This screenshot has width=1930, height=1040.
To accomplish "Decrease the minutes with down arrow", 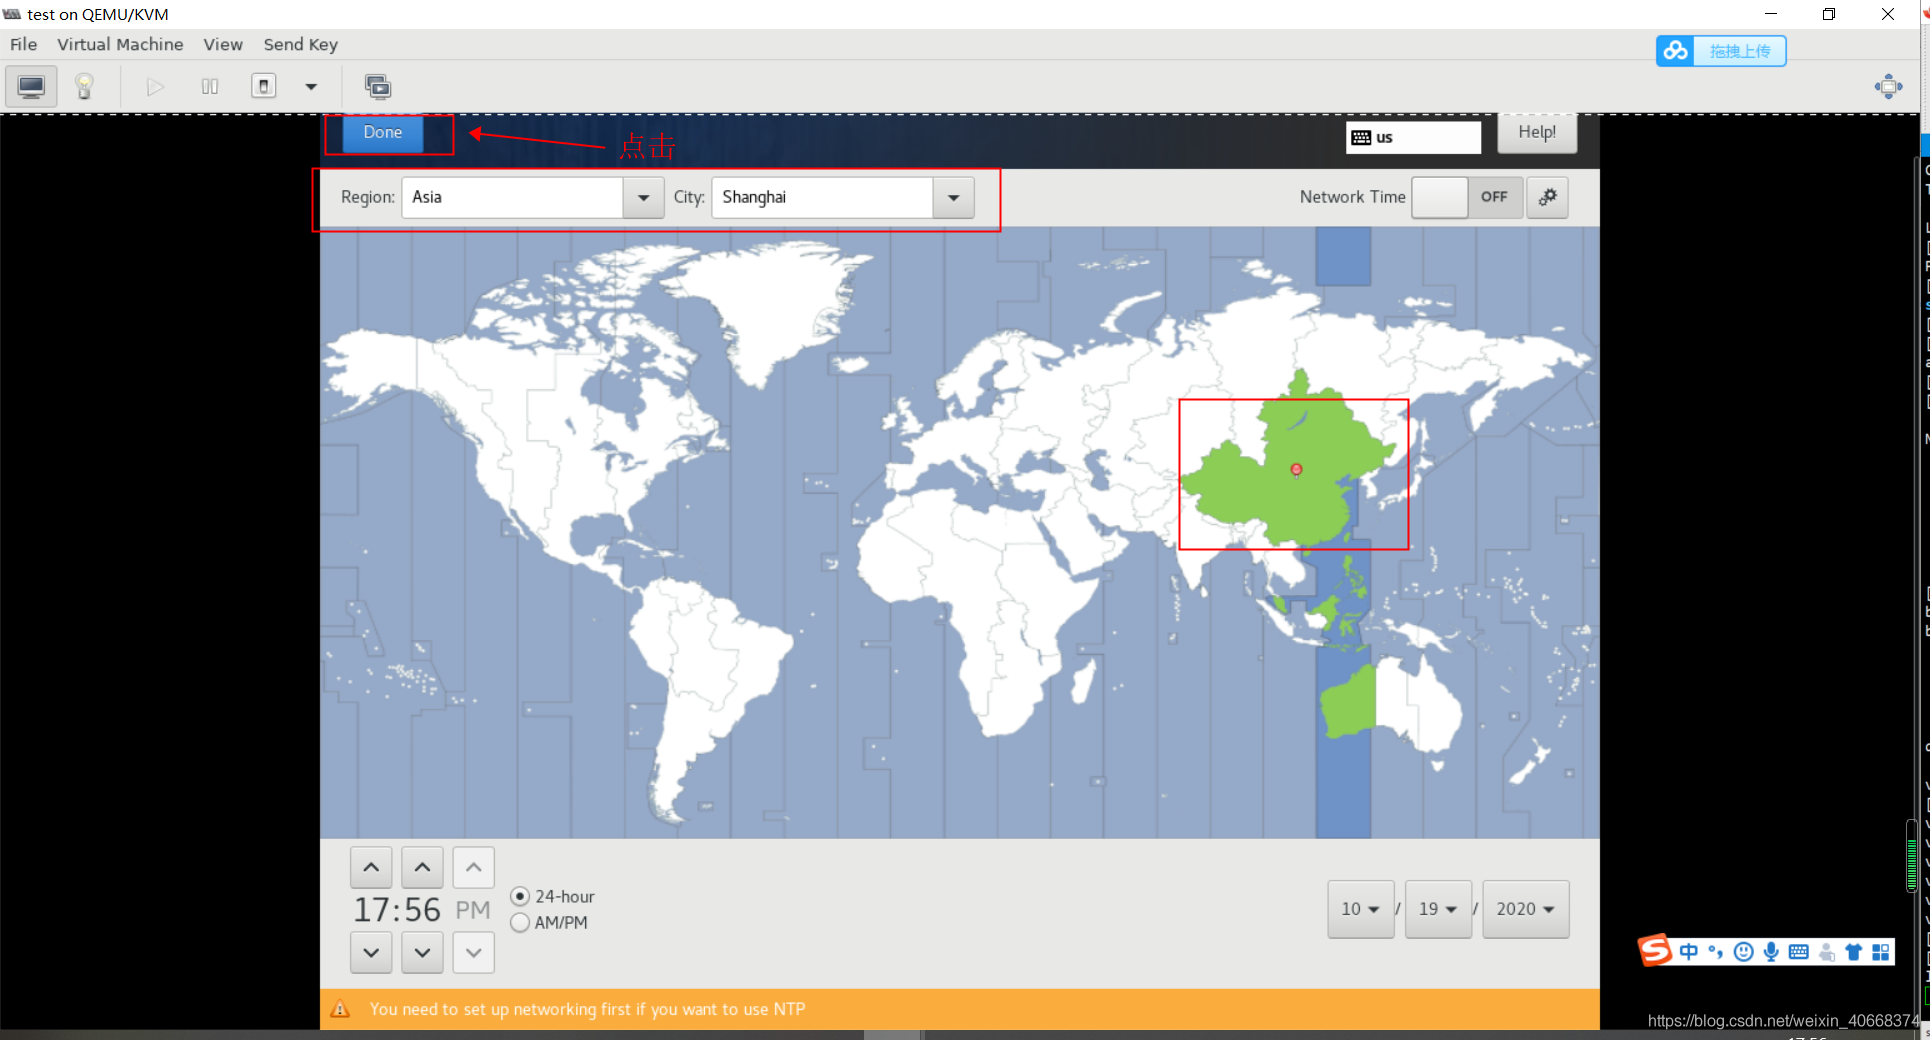I will [x=423, y=953].
